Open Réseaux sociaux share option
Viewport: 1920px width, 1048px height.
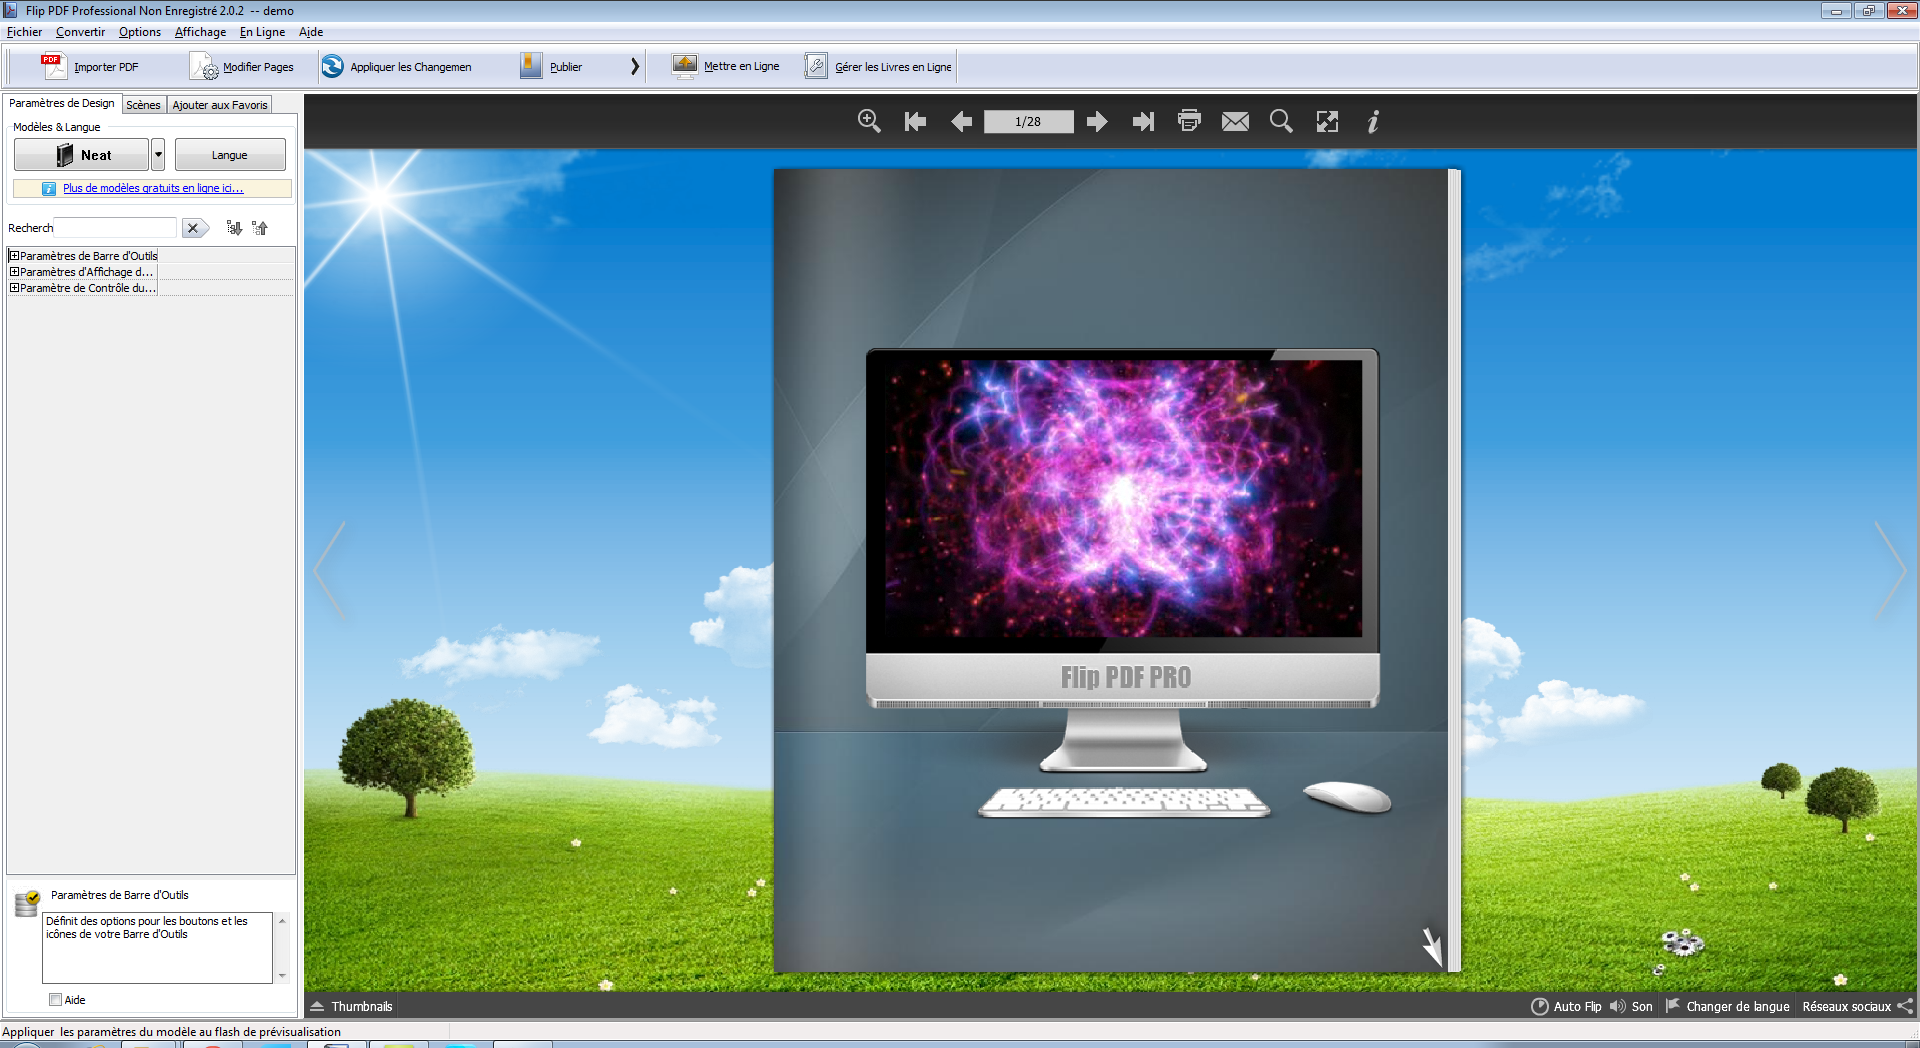(x=1858, y=1007)
